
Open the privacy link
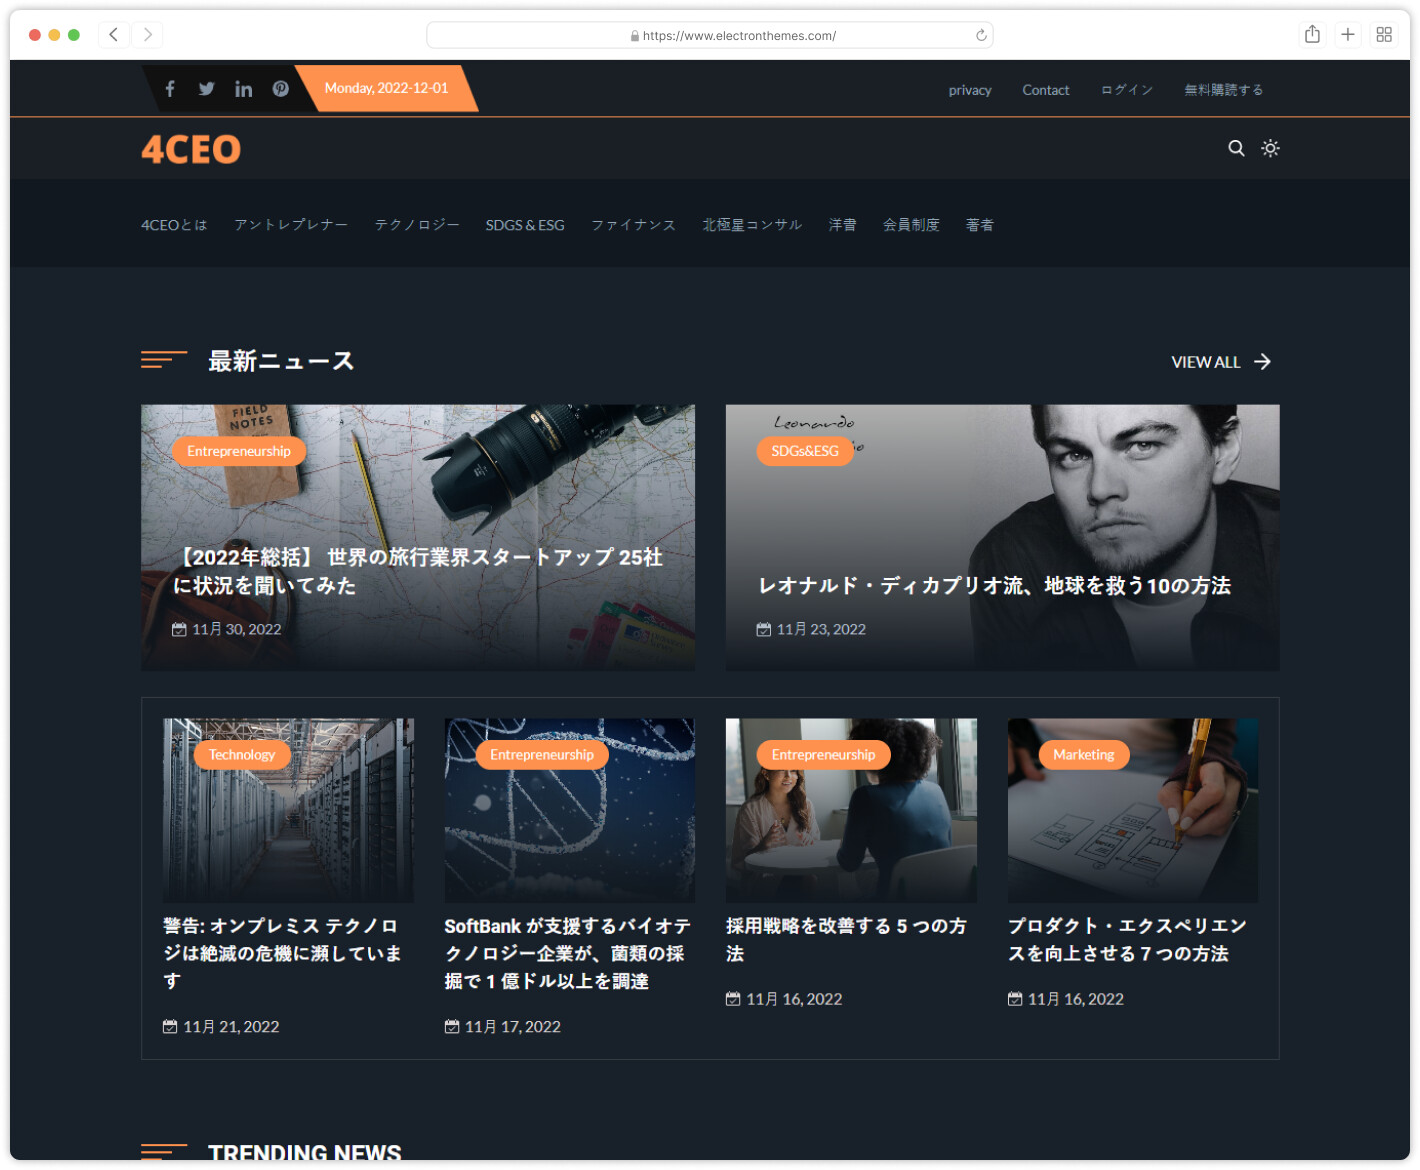(x=970, y=90)
